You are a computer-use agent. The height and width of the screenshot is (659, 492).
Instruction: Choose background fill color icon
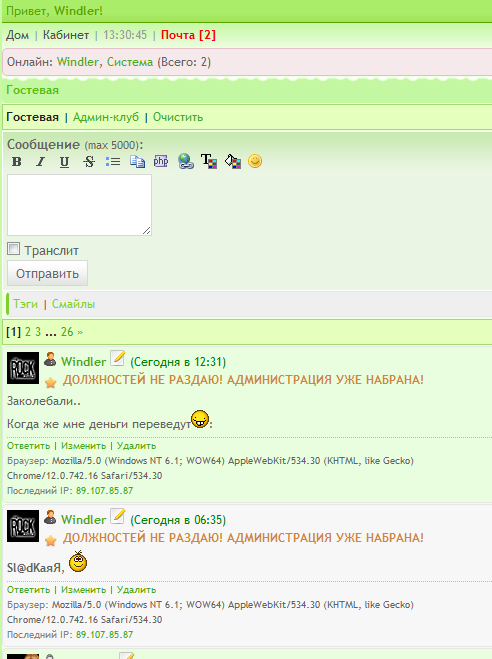coord(233,161)
